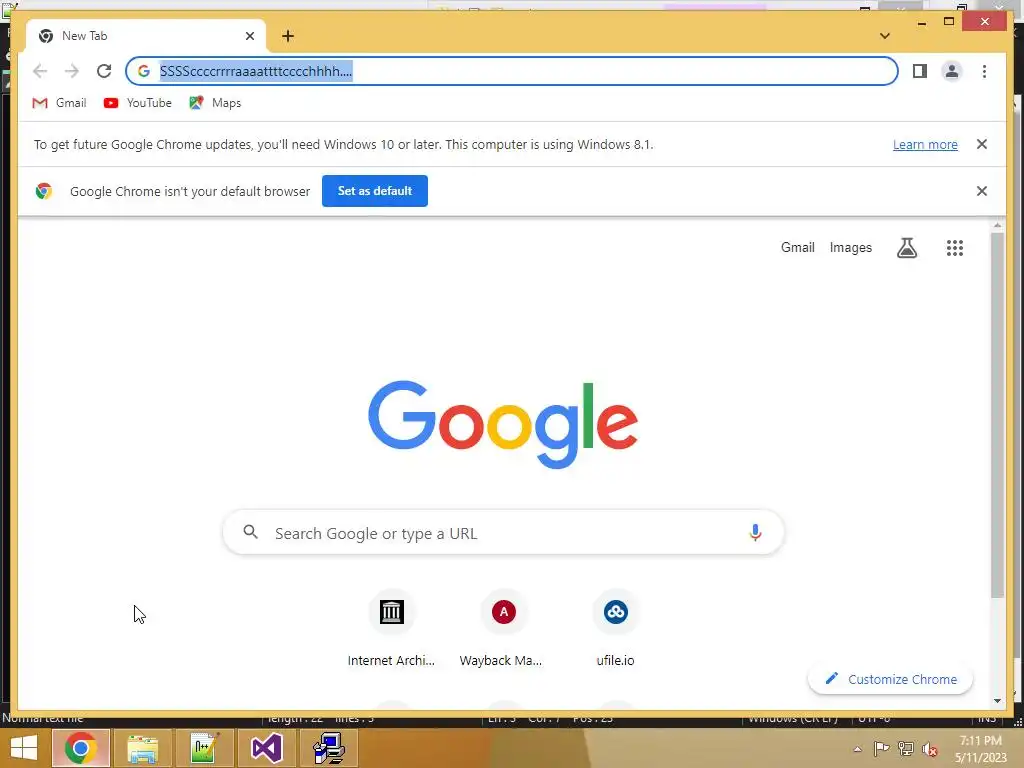The image size is (1024, 768).
Task: Show hidden tray icons arrow
Action: [x=857, y=749]
